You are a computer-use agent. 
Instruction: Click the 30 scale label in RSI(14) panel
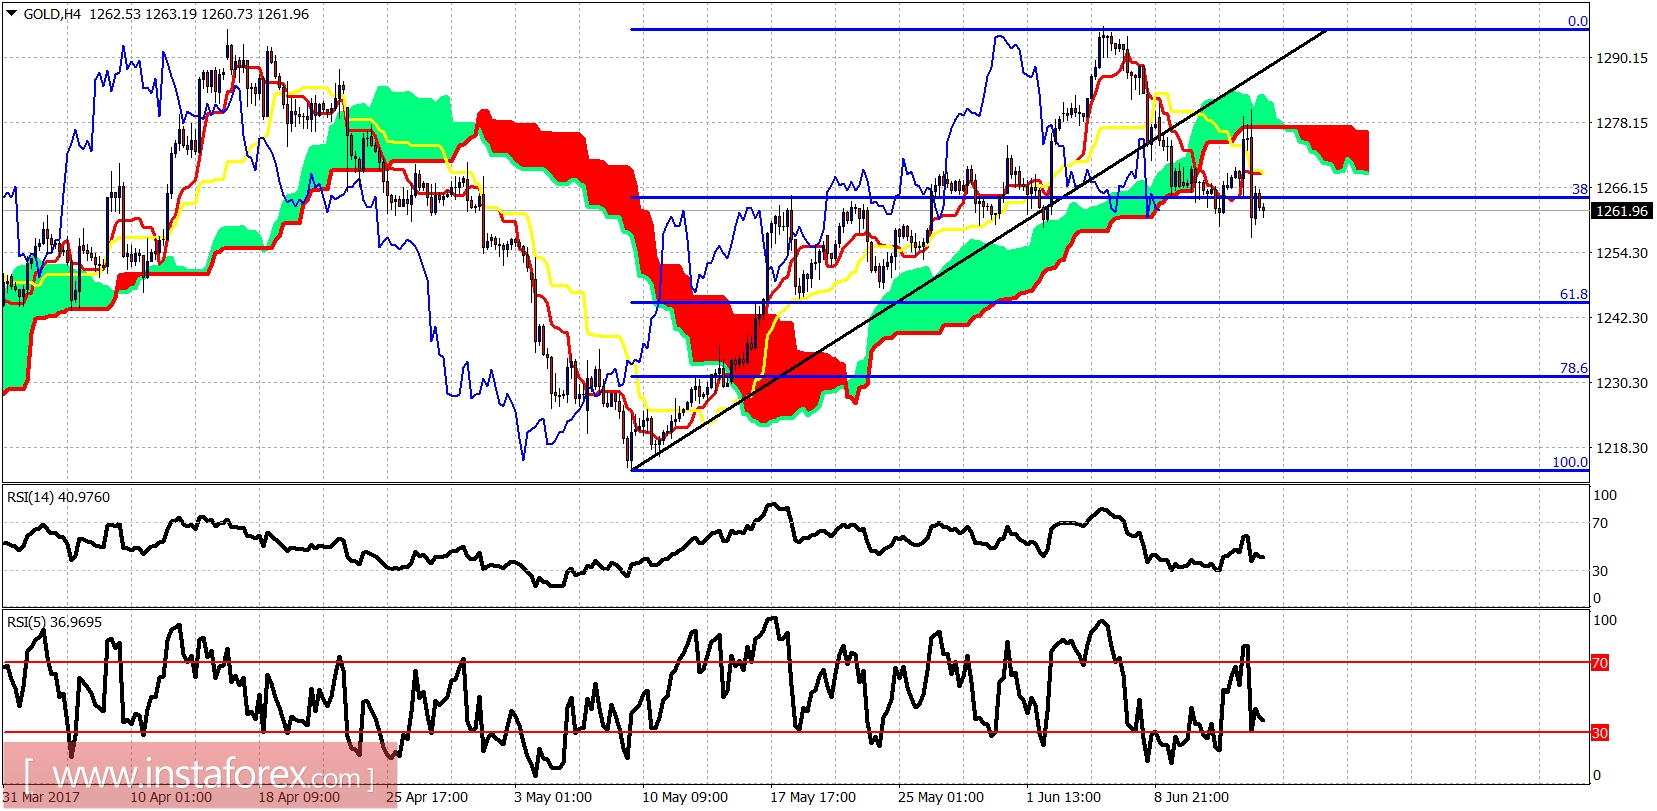tap(1600, 571)
